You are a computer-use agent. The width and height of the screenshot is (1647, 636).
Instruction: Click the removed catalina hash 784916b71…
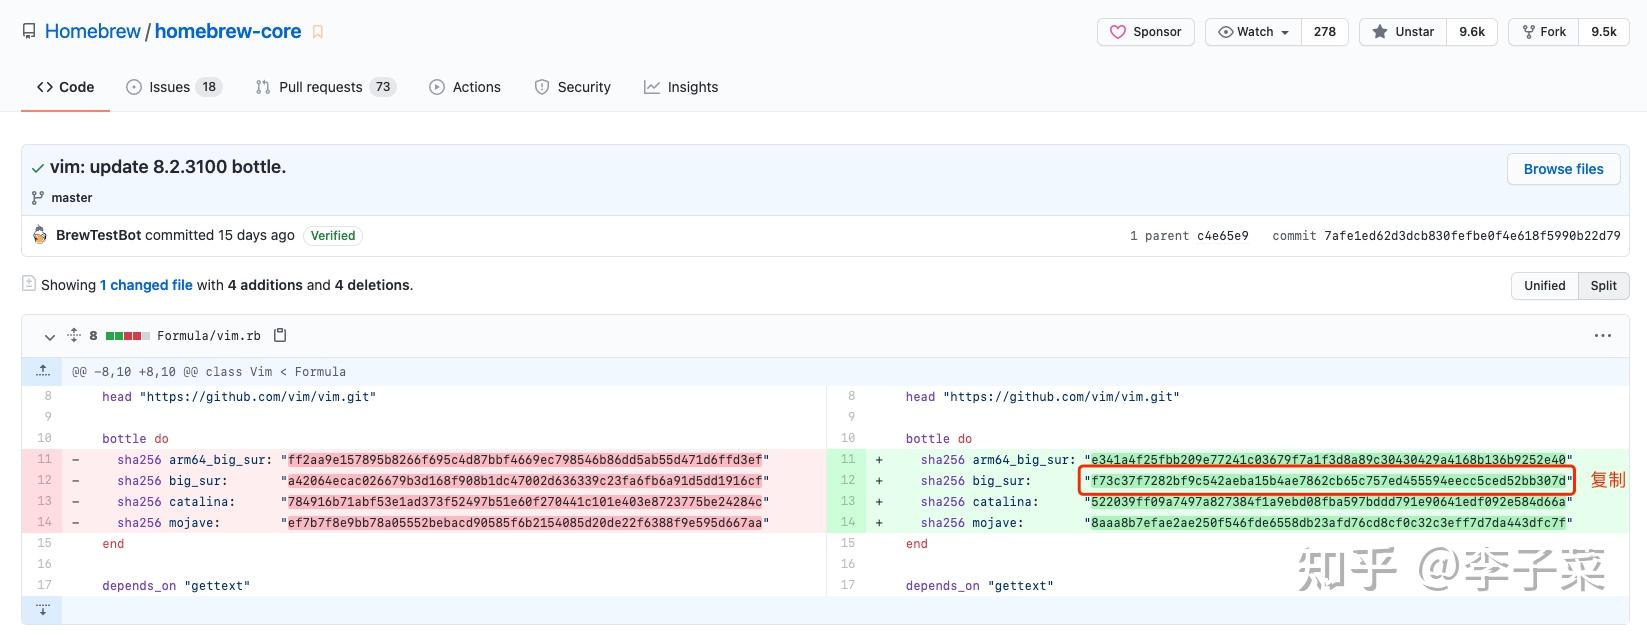[x=525, y=502]
